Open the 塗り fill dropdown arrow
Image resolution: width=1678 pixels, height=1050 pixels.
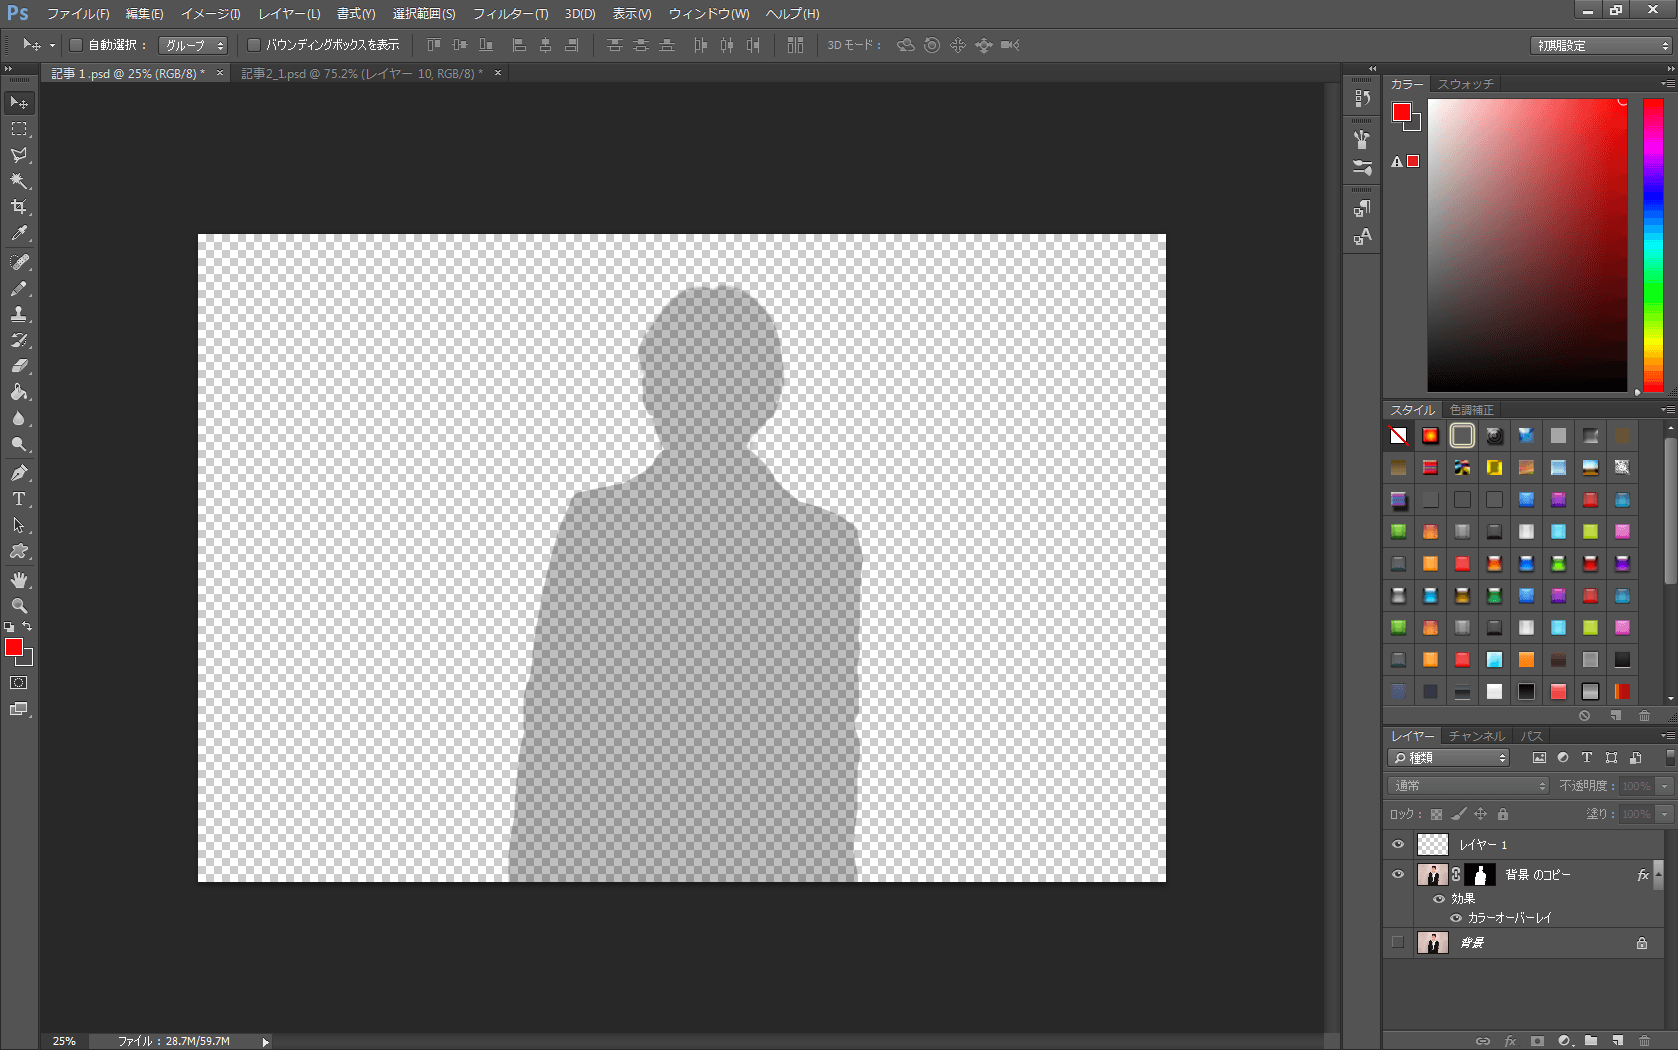coord(1665,814)
